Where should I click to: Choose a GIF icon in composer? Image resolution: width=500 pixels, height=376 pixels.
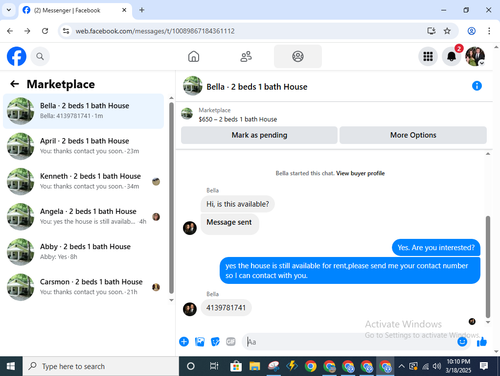tap(231, 342)
